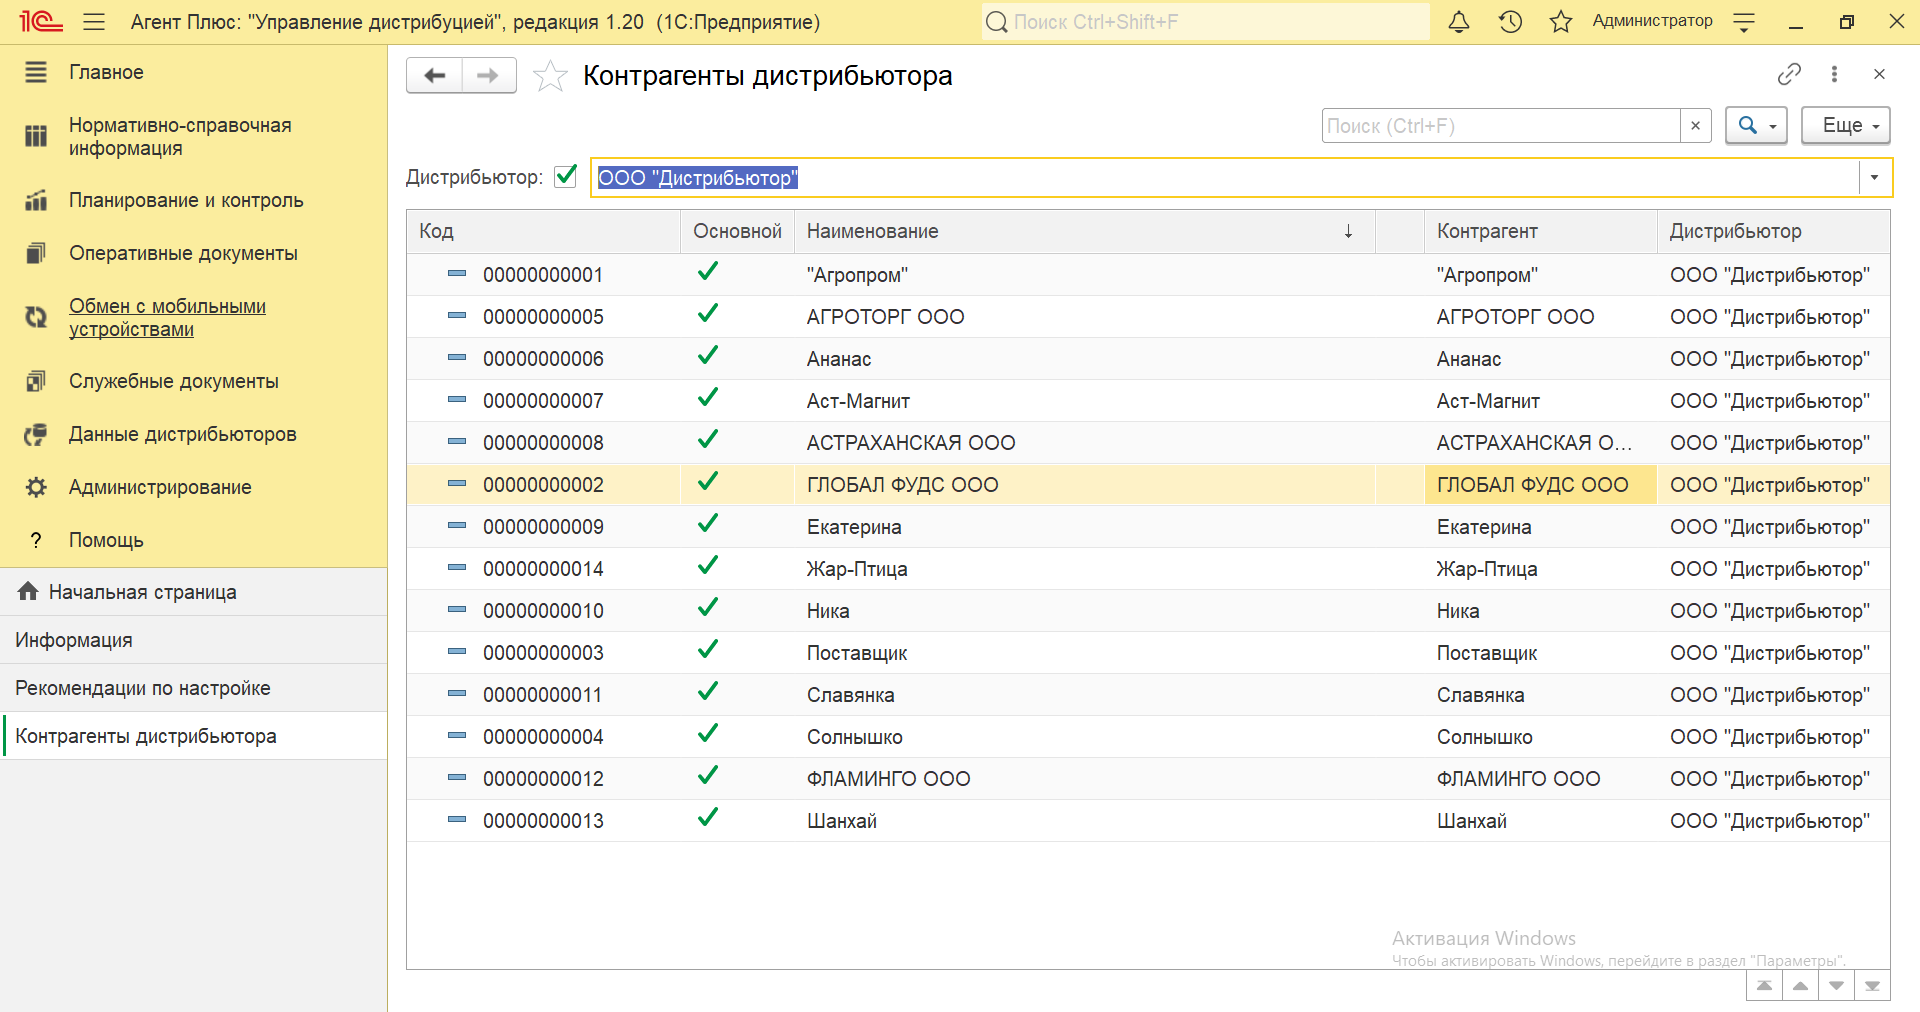Switch to Контрагенты дистрибьютора tab
The height and width of the screenshot is (1012, 1920).
[x=193, y=736]
